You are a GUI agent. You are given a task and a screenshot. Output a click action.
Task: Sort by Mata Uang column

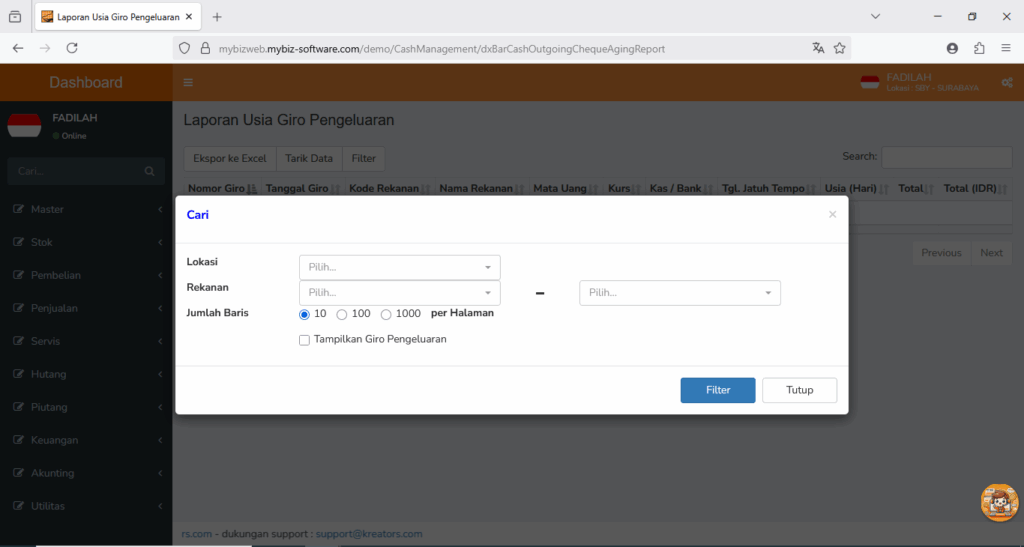coord(566,188)
